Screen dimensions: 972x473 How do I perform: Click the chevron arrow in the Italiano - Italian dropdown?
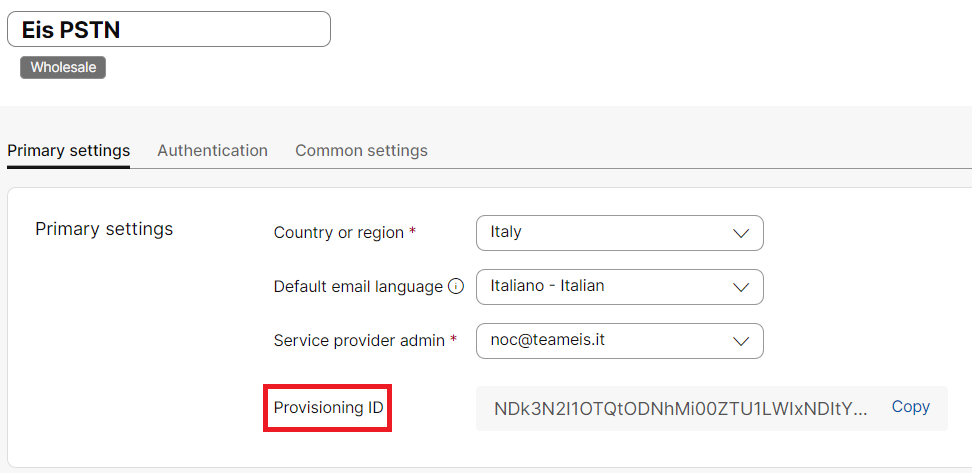click(741, 287)
